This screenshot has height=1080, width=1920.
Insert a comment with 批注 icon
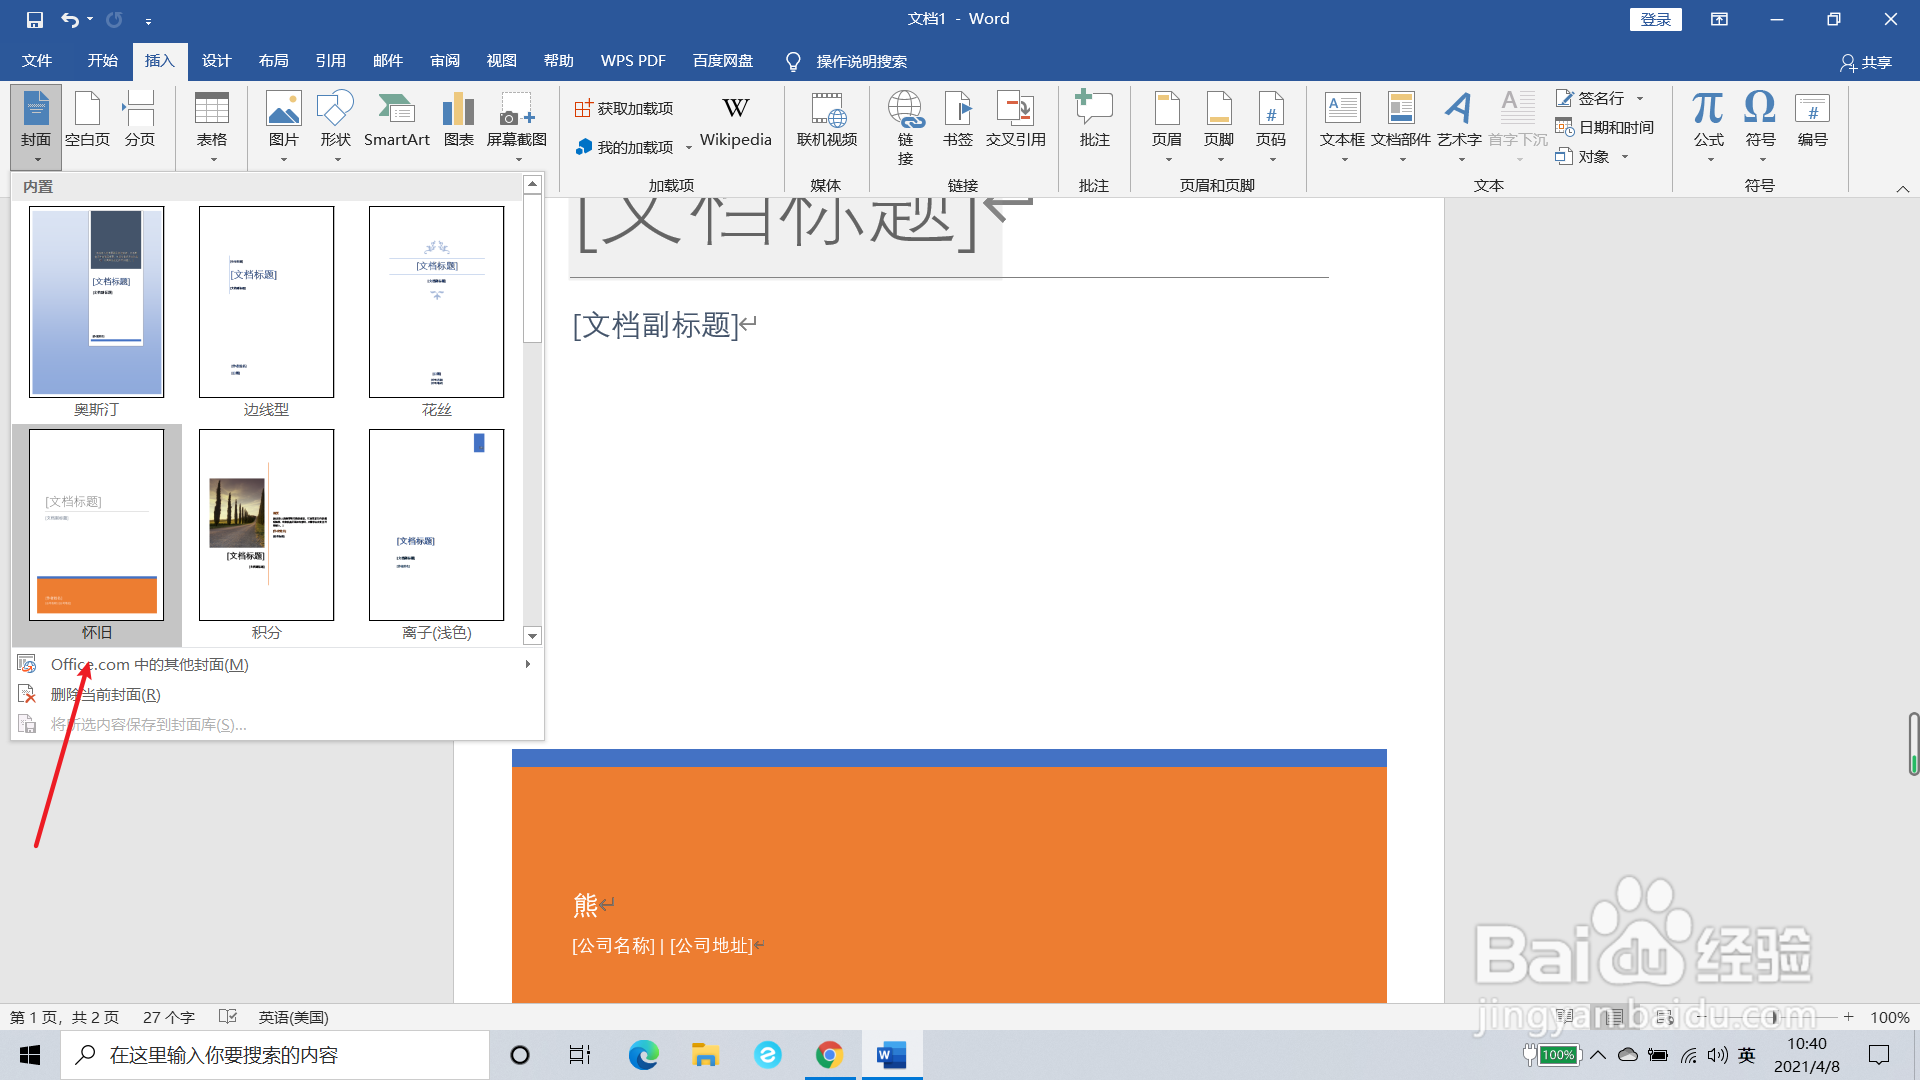pos(1094,119)
